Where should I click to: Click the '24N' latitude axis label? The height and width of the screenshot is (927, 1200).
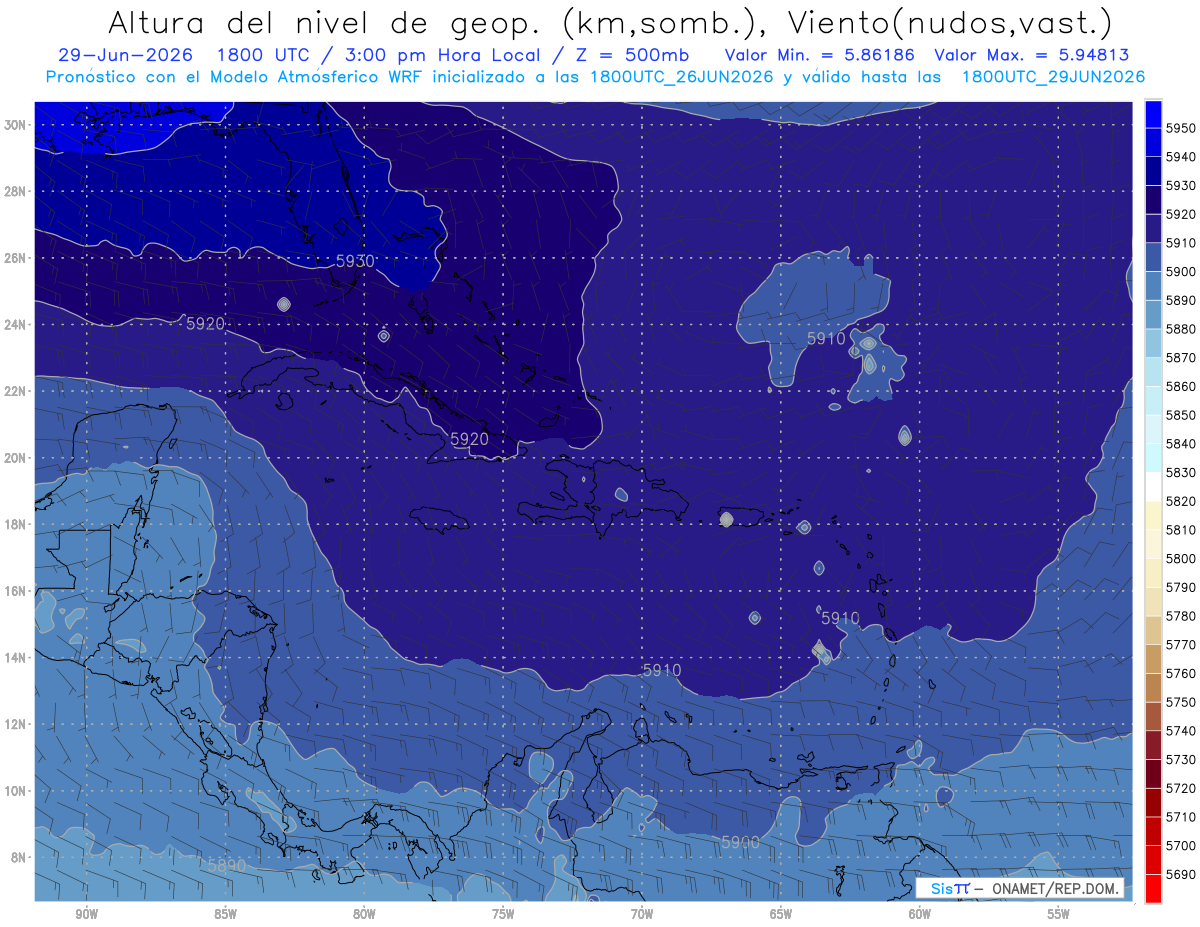16,325
